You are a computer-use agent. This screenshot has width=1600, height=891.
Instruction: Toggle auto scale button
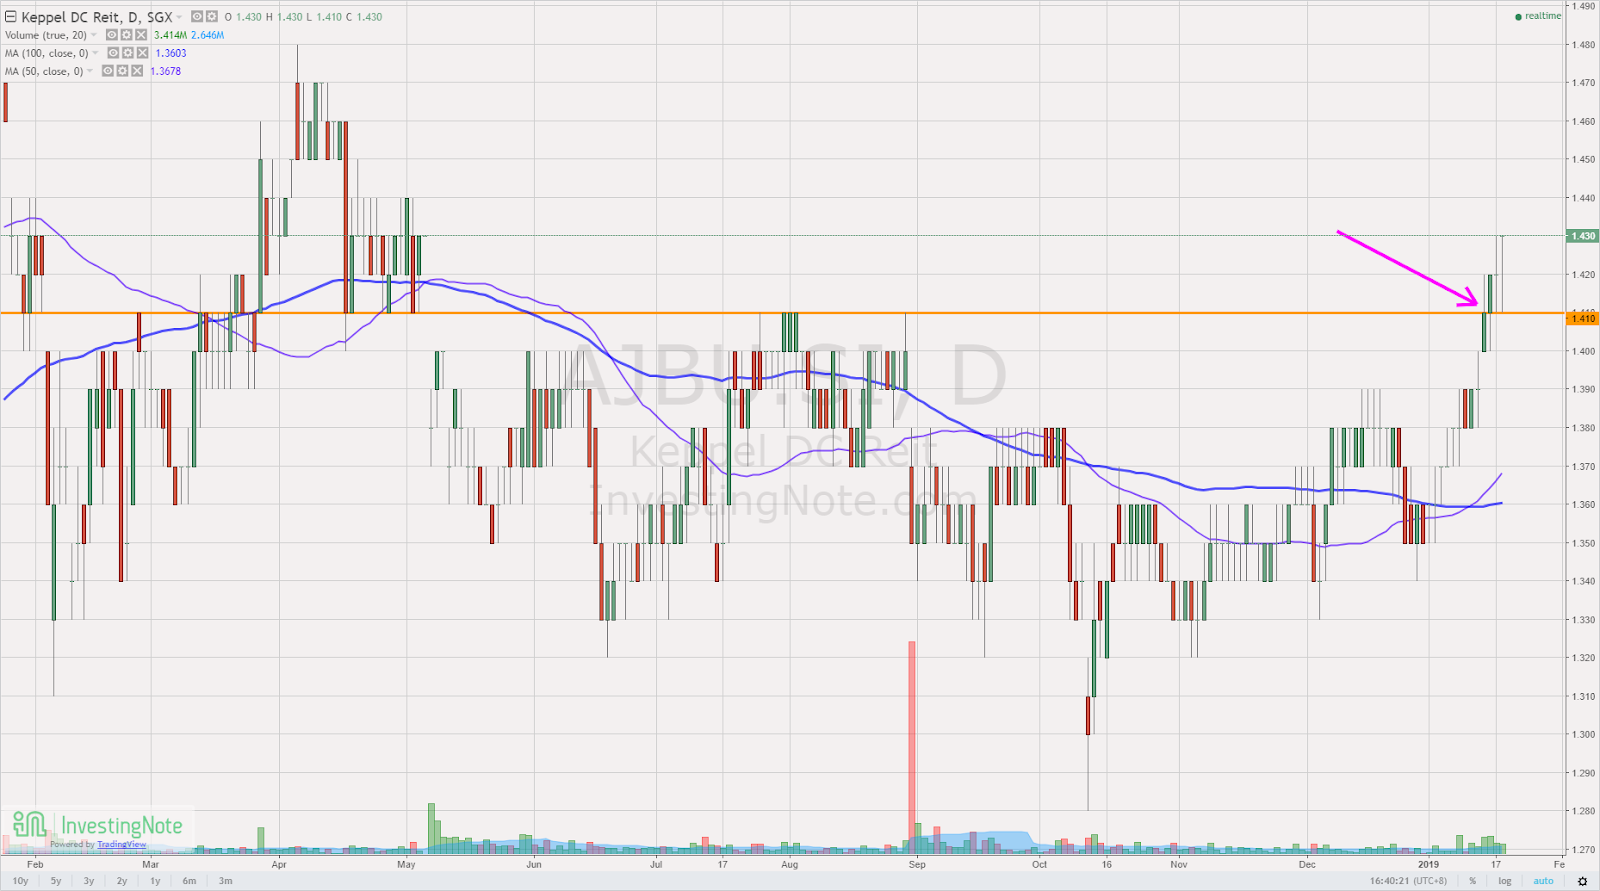1544,881
